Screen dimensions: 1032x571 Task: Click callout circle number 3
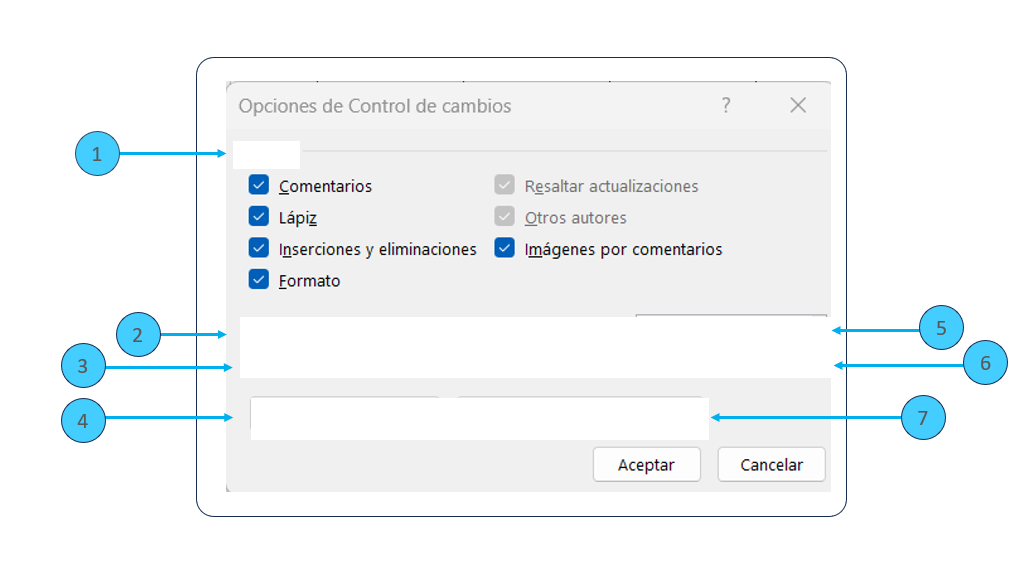83,367
